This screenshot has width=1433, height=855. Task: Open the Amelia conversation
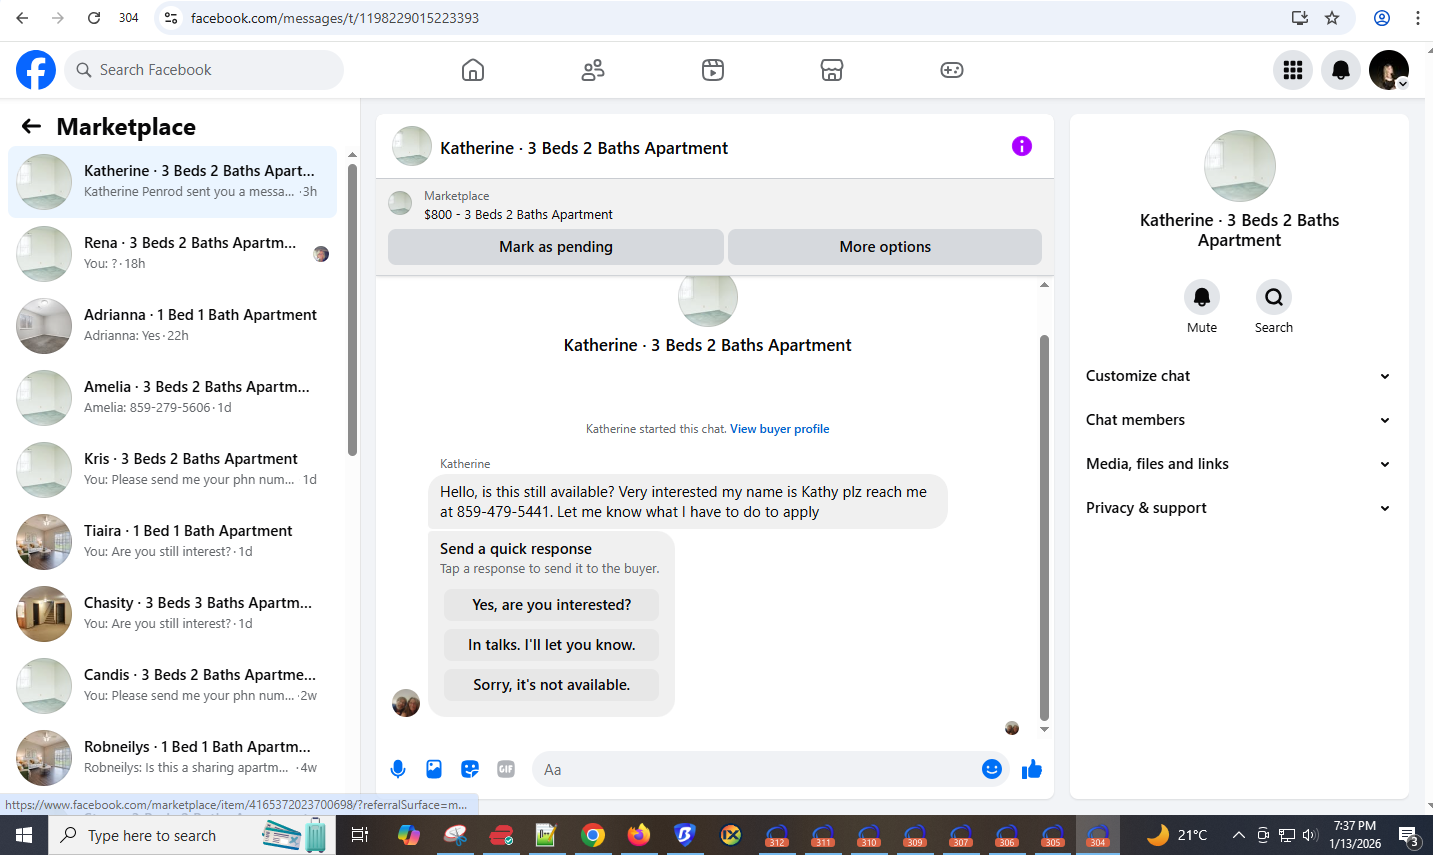tap(173, 397)
